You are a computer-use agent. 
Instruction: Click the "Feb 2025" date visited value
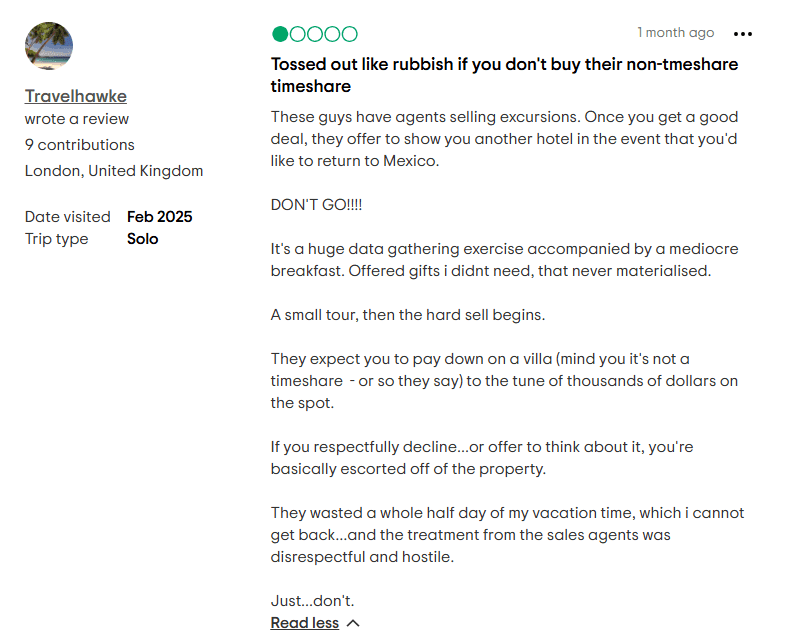coord(160,217)
